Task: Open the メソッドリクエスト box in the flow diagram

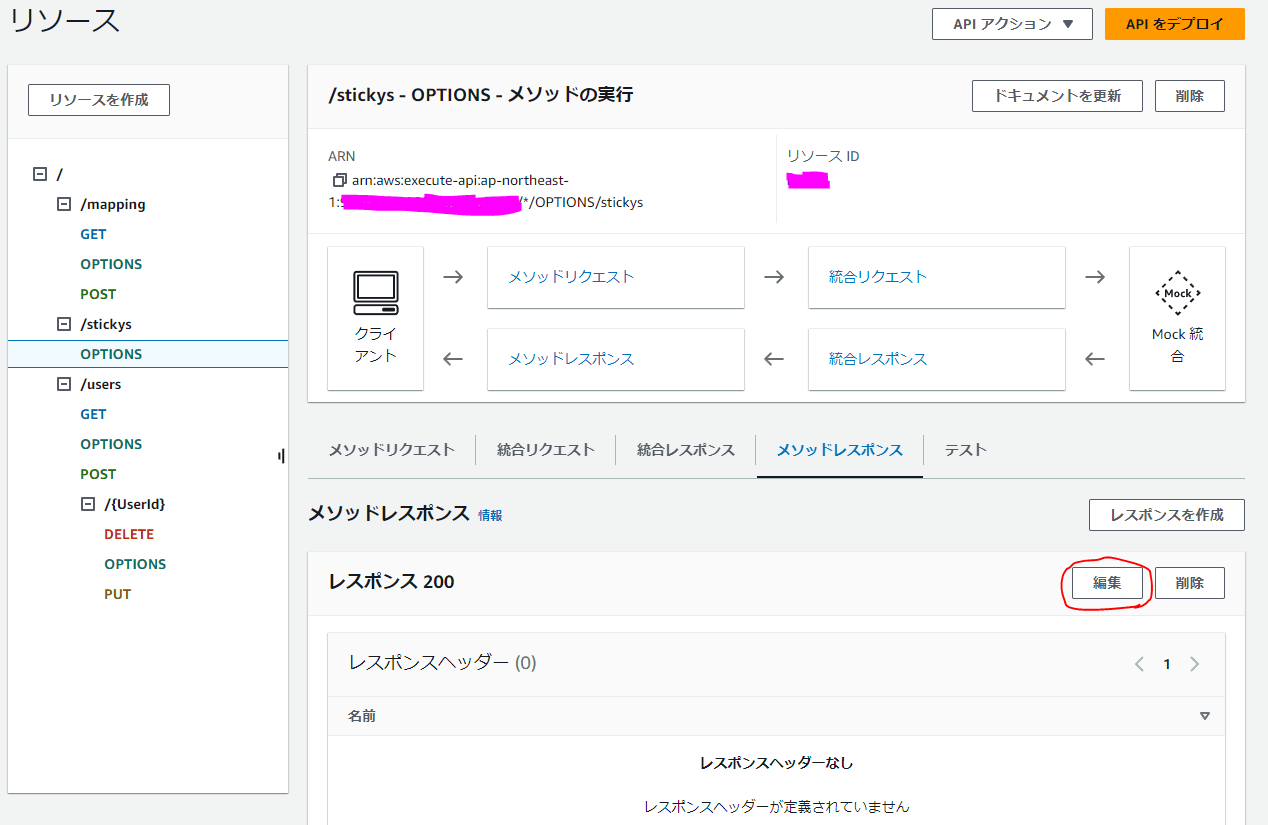Action: (615, 277)
